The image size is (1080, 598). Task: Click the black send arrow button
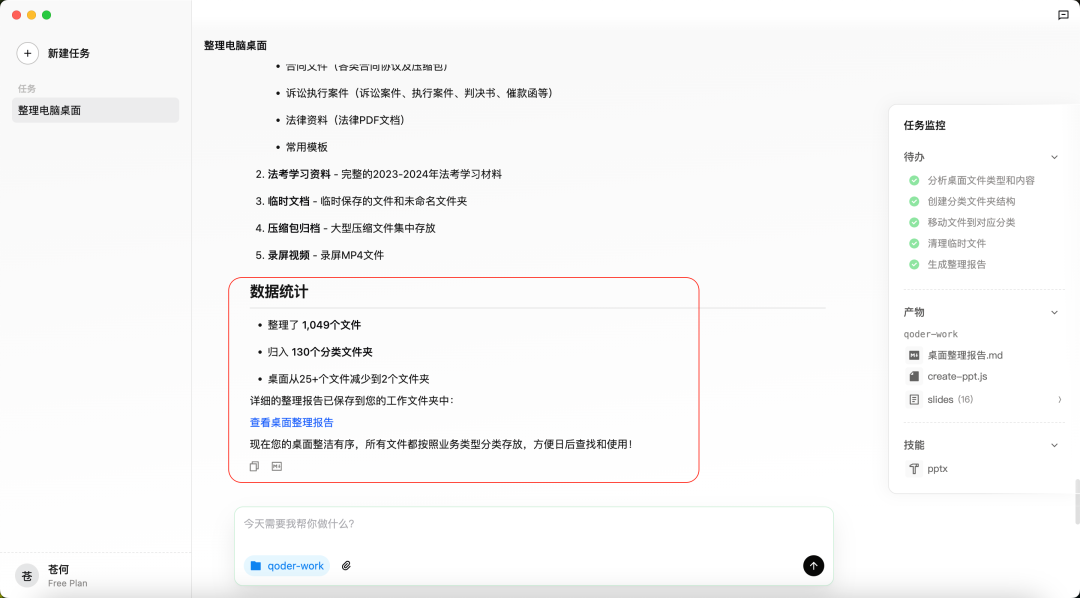pos(813,565)
